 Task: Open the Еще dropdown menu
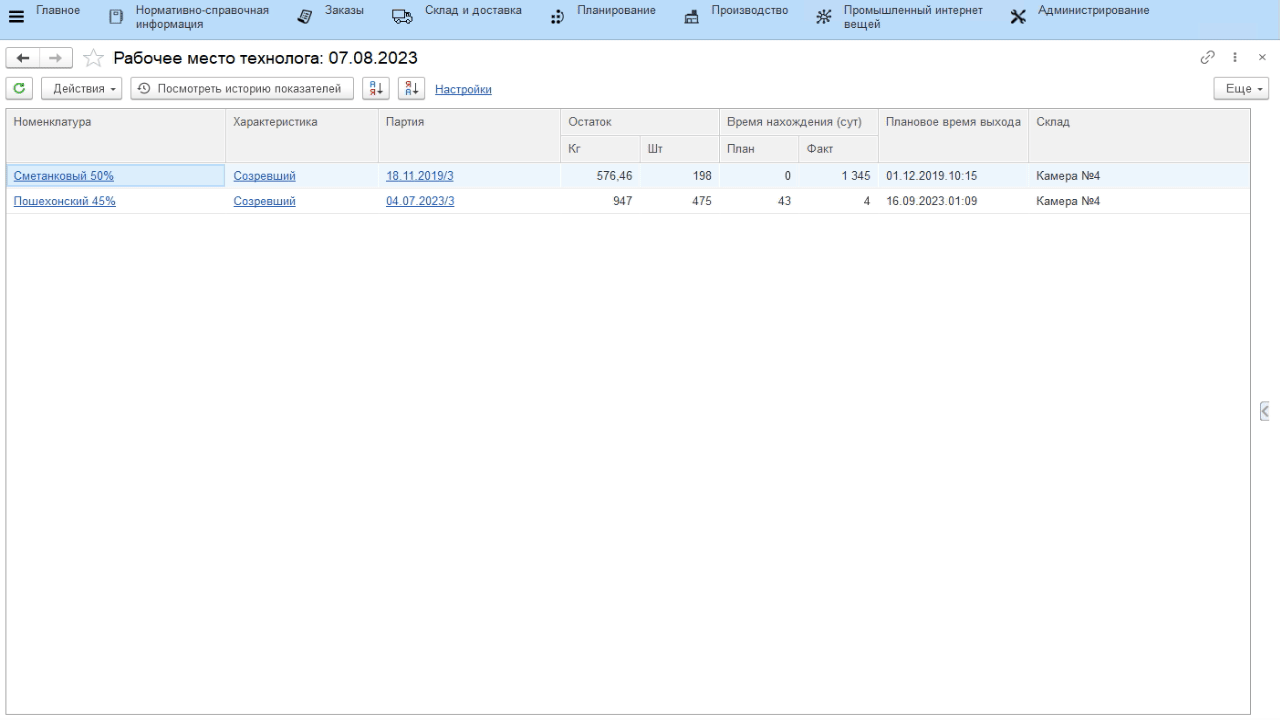coord(1241,89)
